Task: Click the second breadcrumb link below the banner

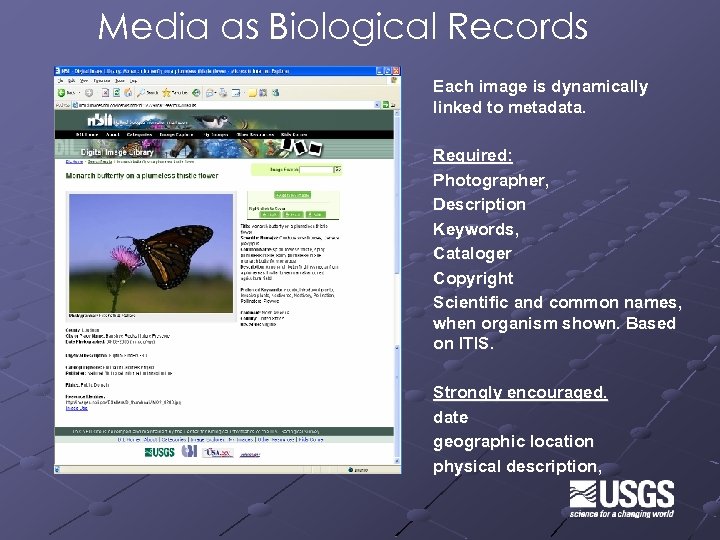Action: tap(100, 162)
